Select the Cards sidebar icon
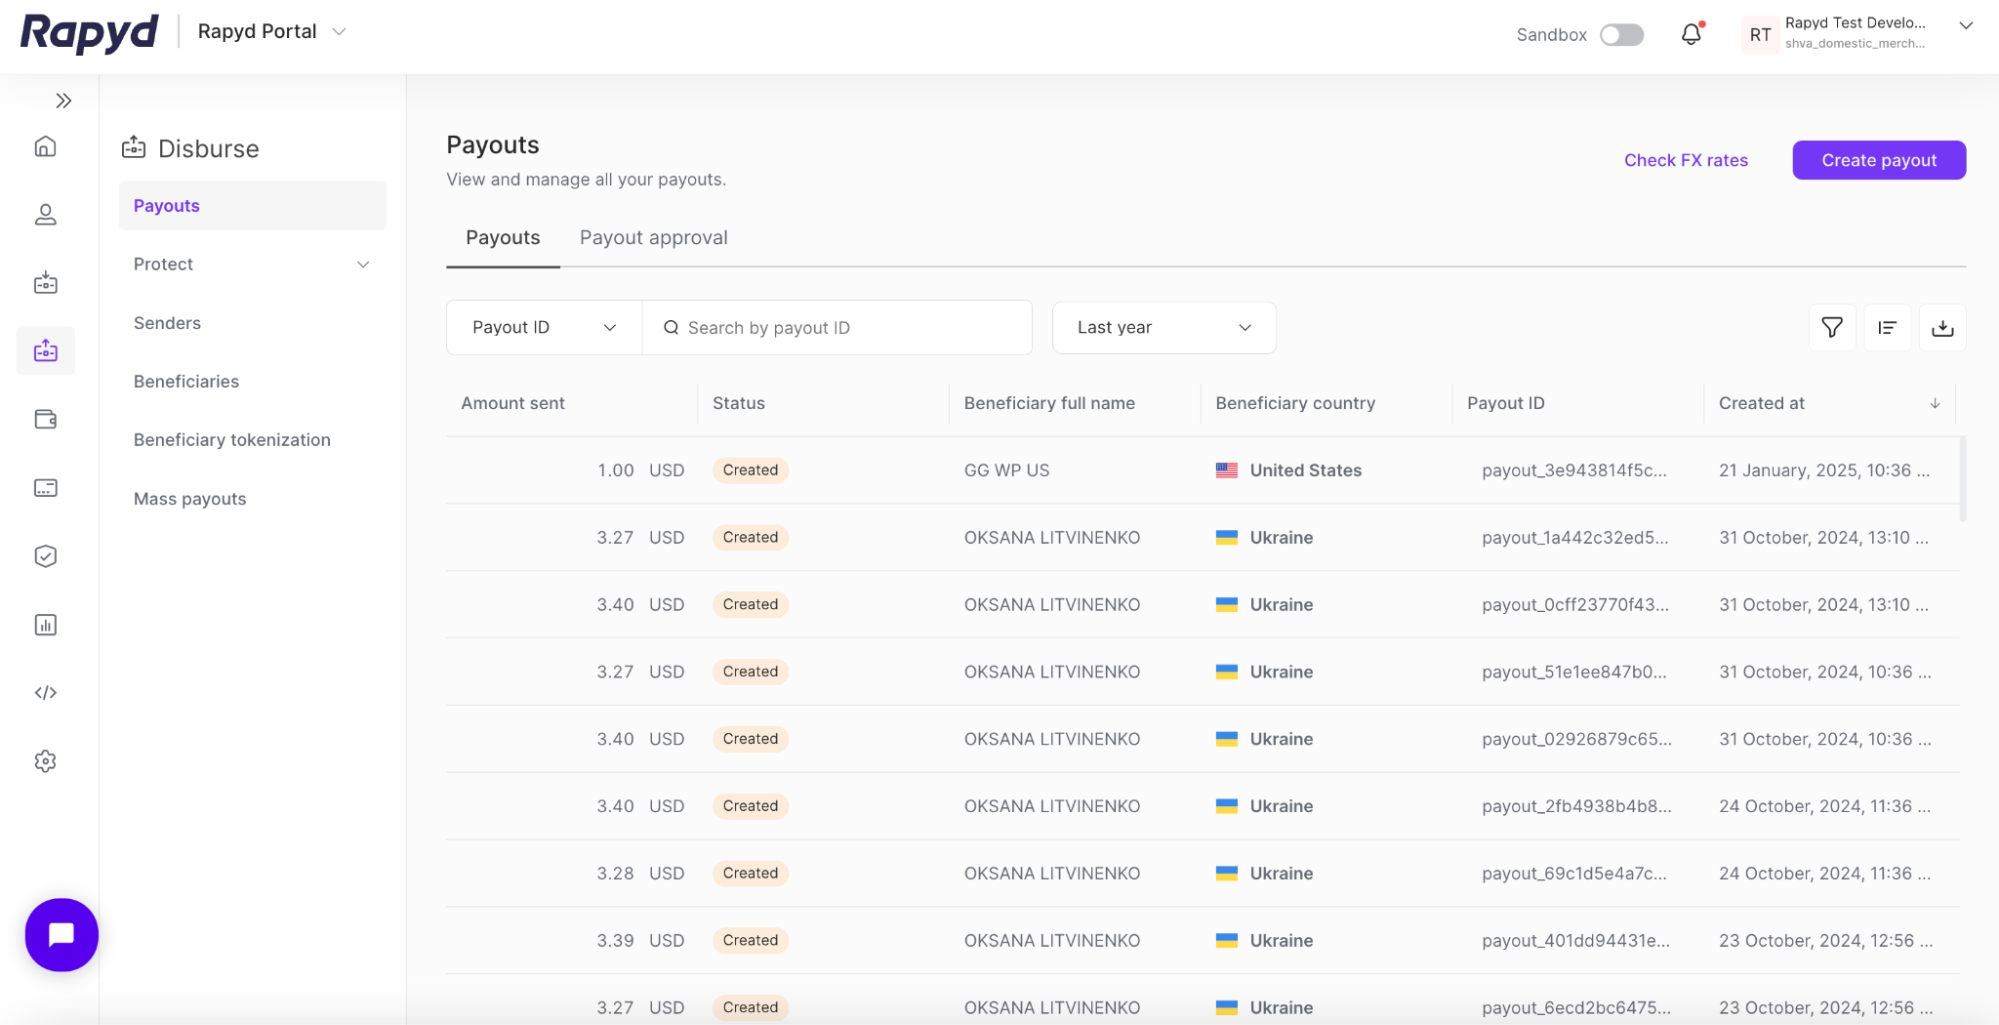1999x1025 pixels. 46,487
